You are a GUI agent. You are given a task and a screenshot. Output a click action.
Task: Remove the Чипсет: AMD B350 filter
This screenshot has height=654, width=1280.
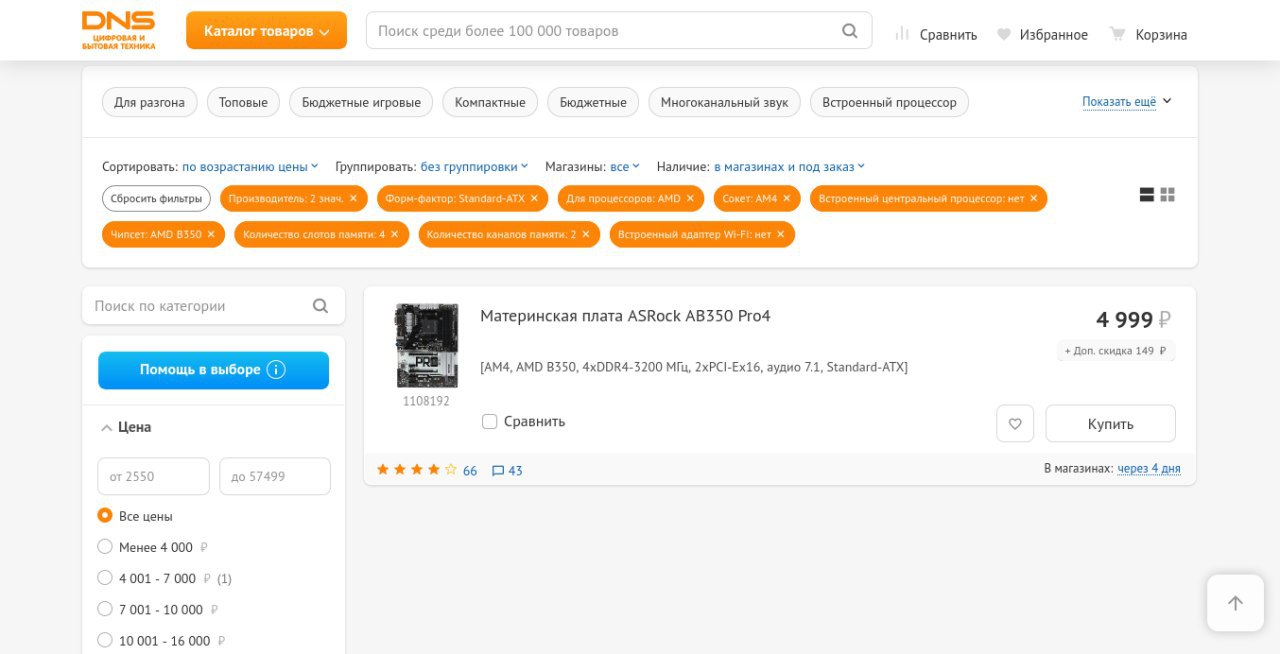211,234
